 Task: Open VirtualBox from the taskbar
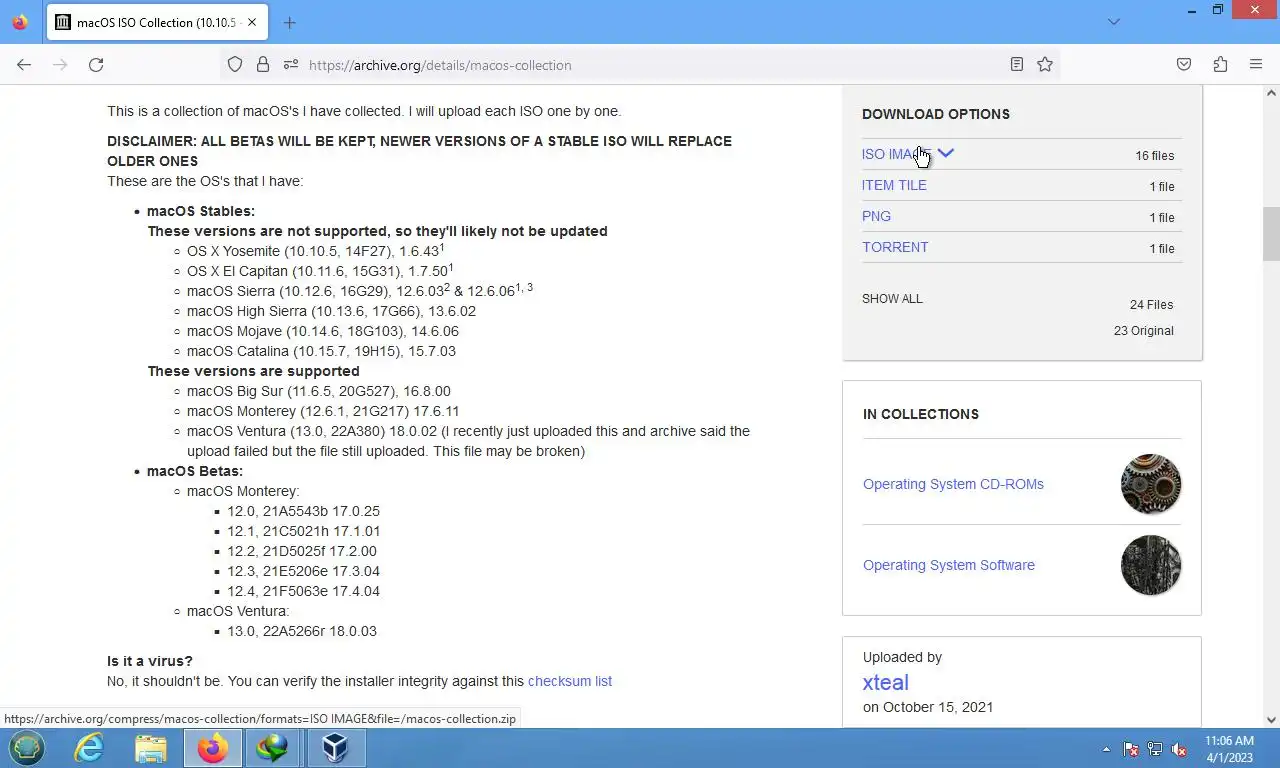[x=335, y=748]
